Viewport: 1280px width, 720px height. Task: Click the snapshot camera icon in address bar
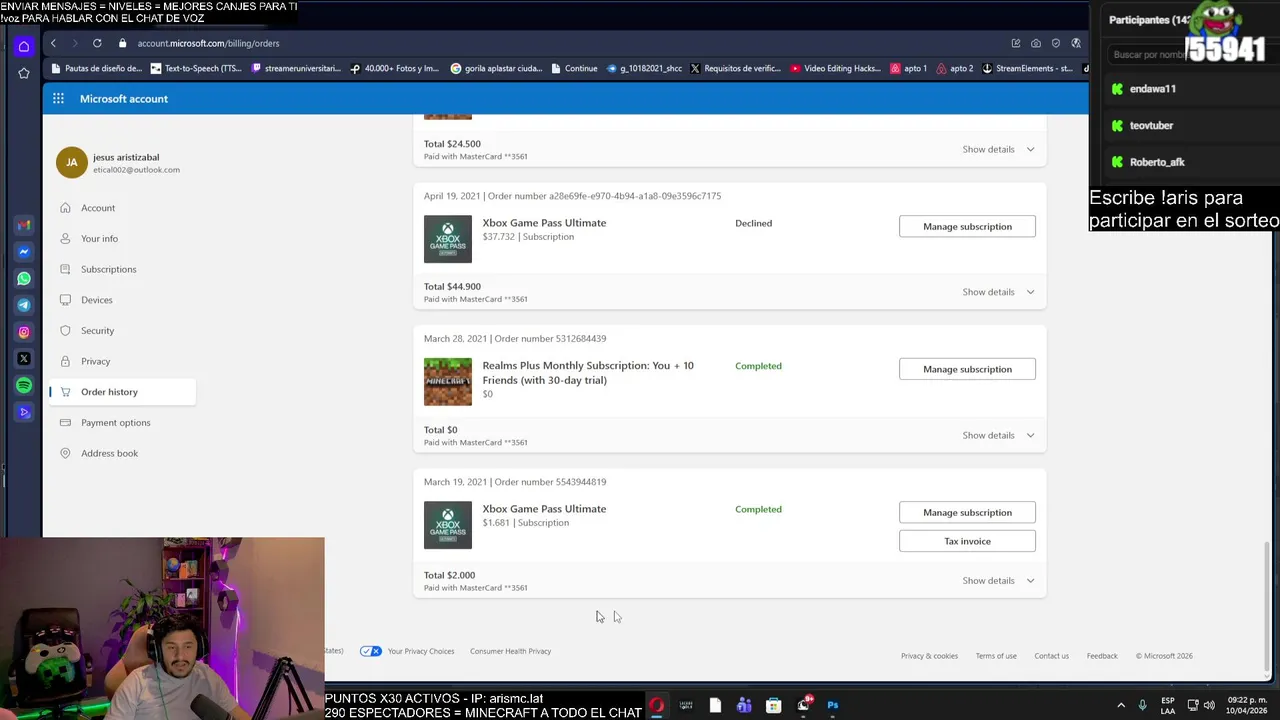tap(1036, 43)
